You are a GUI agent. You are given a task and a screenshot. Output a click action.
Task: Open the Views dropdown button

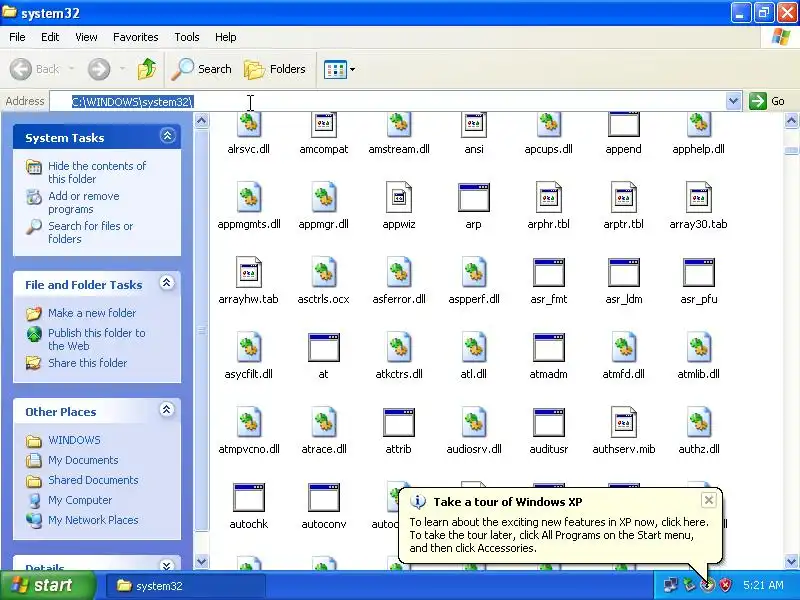pyautogui.click(x=339, y=69)
